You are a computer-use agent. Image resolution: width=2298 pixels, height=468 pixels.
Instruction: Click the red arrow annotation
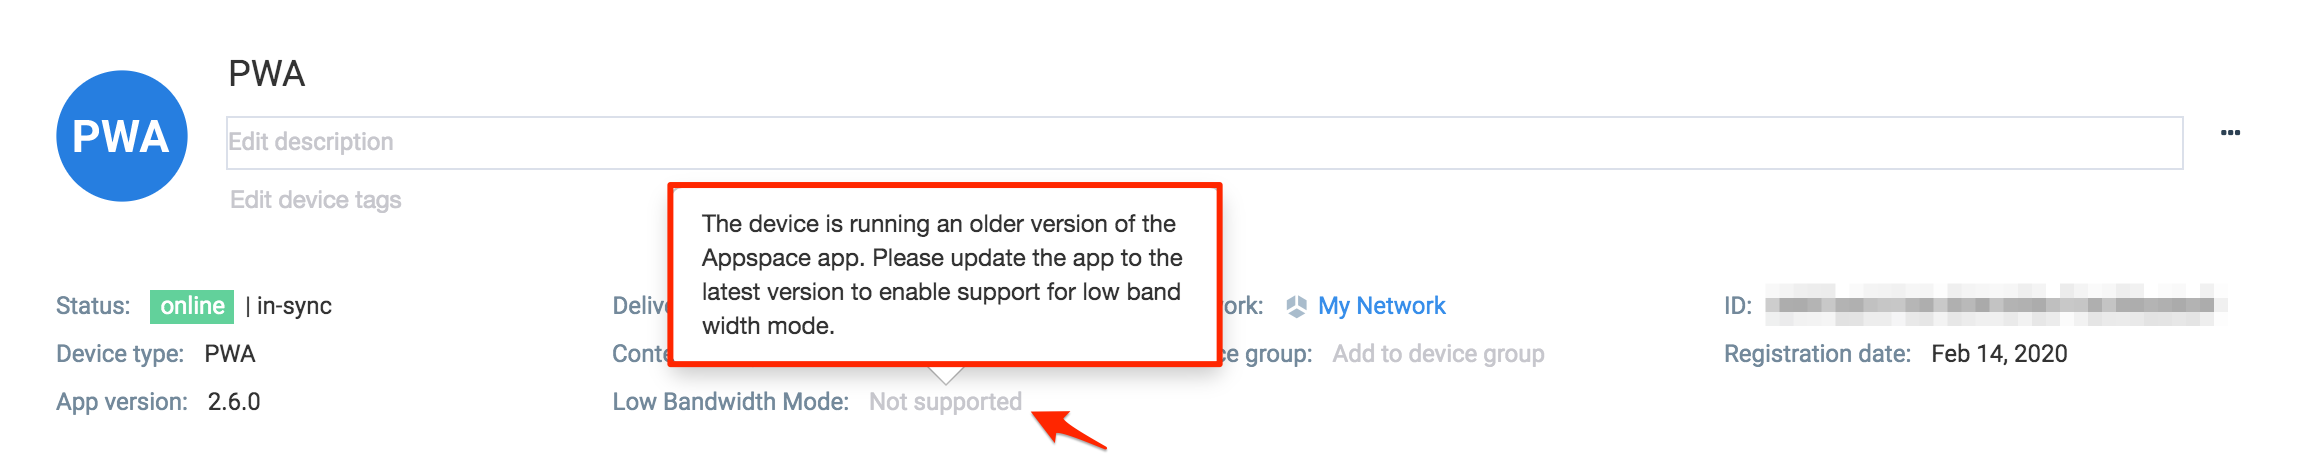(x=1068, y=429)
